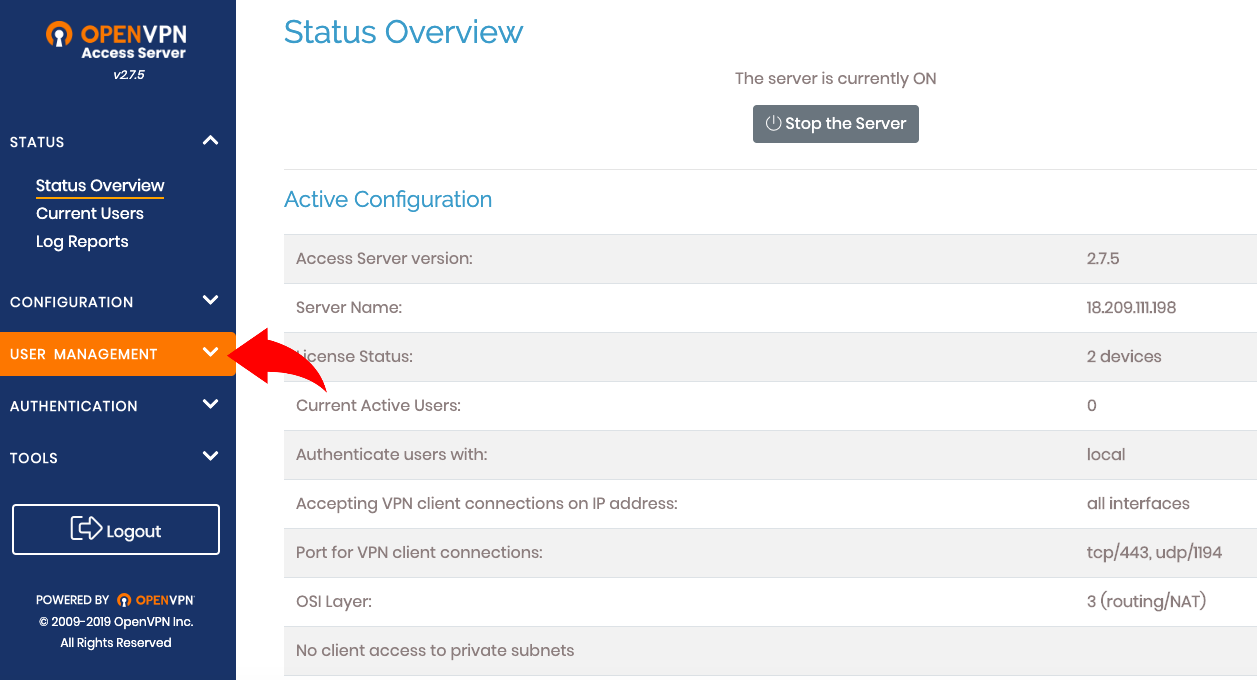Image resolution: width=1257 pixels, height=680 pixels.
Task: Select the AUTHENTICATION menu heading
Action: pyautogui.click(x=74, y=406)
